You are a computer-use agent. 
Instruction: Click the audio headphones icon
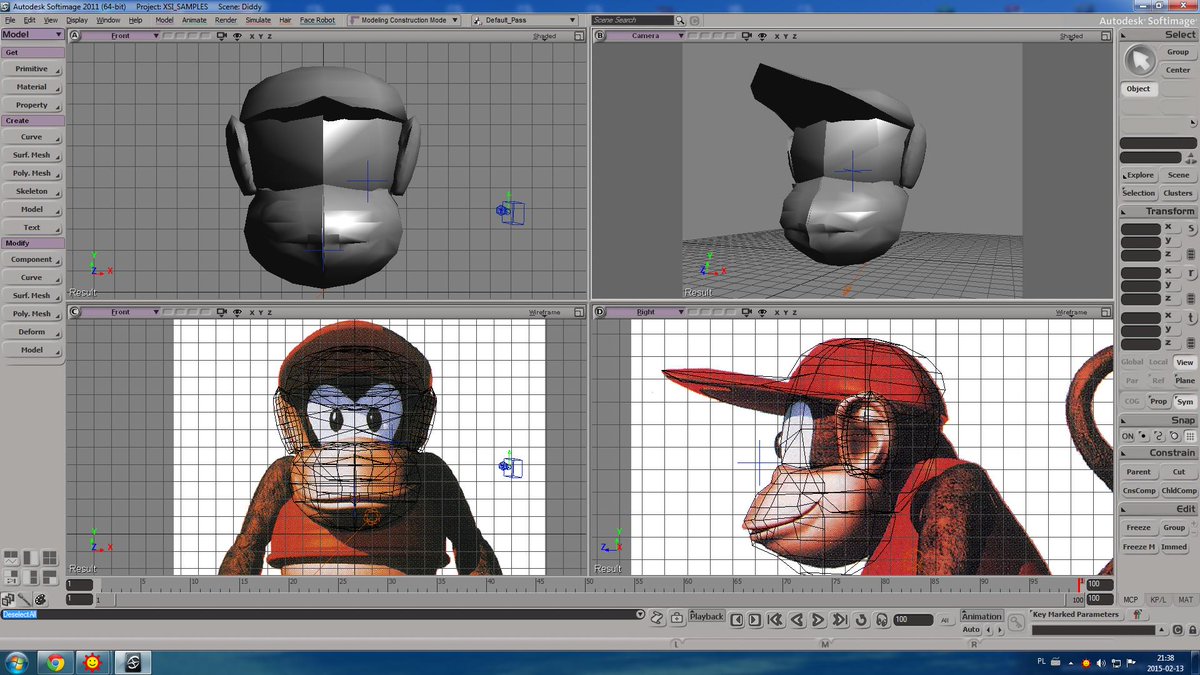point(882,620)
